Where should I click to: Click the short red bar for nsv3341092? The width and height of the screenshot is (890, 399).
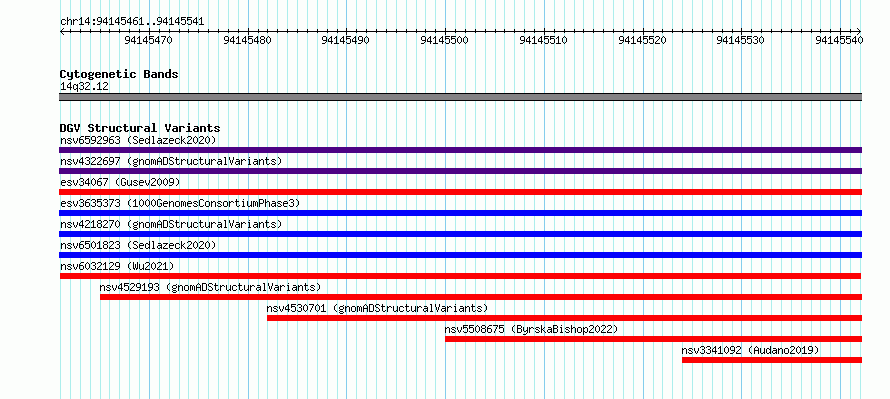click(772, 360)
